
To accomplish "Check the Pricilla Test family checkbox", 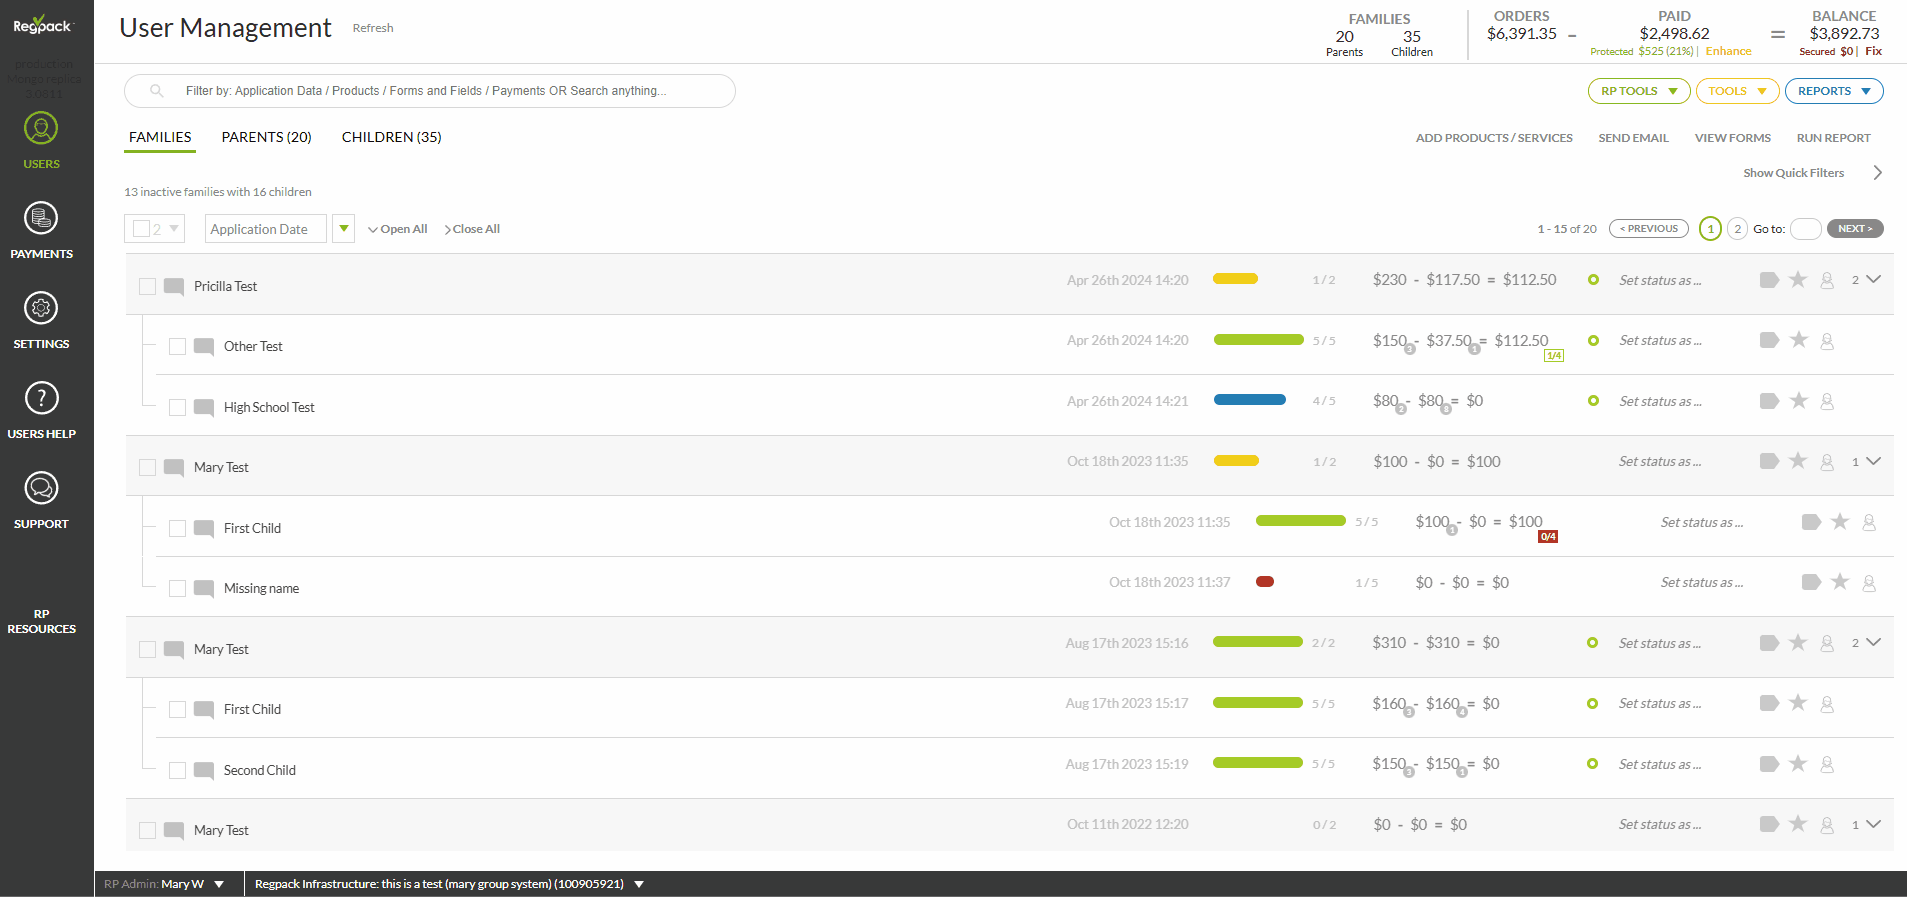I will [x=147, y=287].
